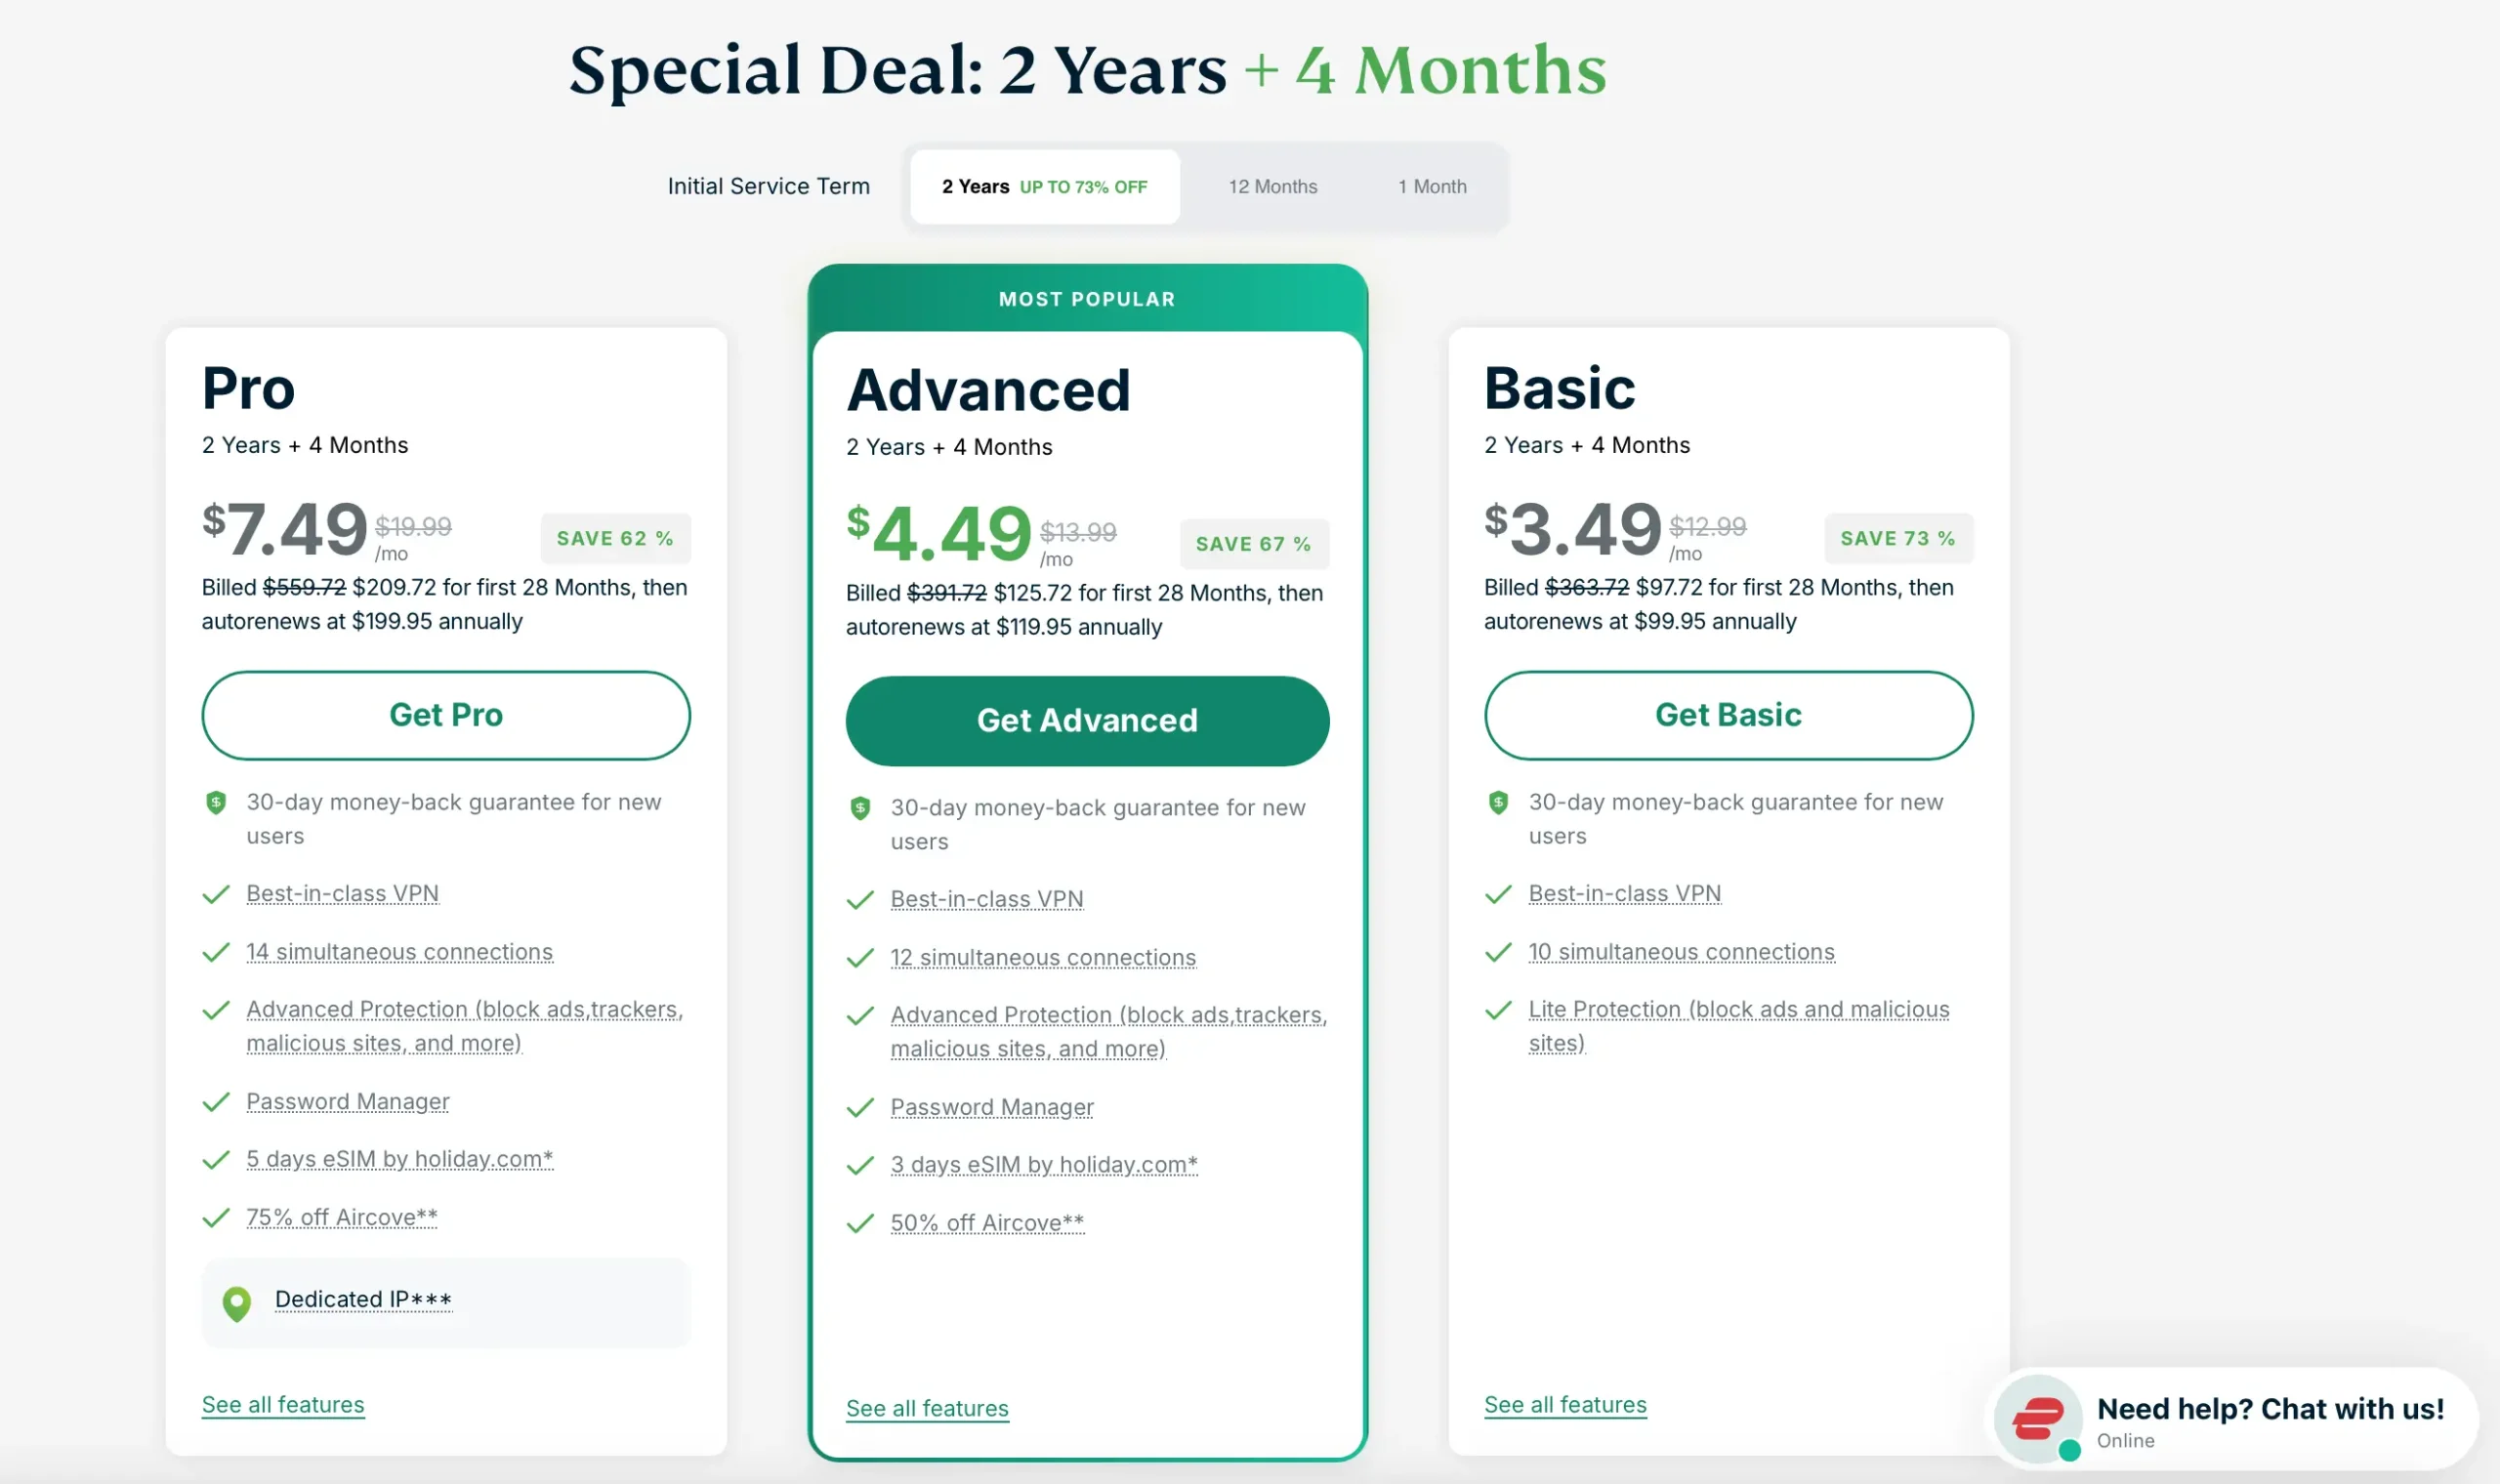Image resolution: width=2500 pixels, height=1484 pixels.
Task: Click the Dedicated IP link in Pro card
Action: click(362, 1299)
